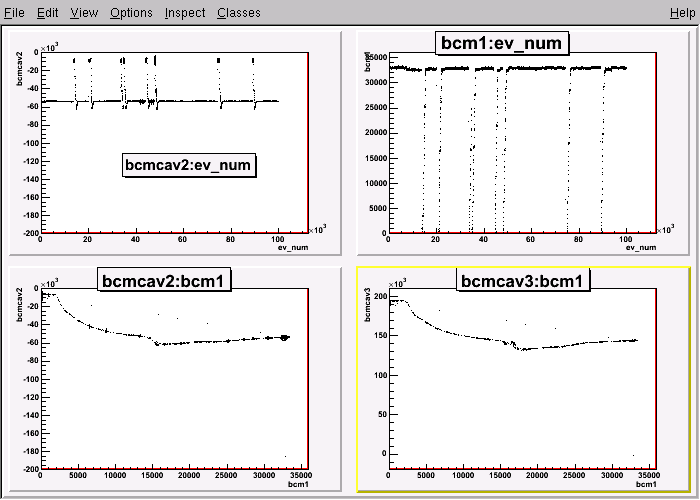Click the -100 y-axis tick in bcmcav2:ev_num plot

(x=30, y=143)
